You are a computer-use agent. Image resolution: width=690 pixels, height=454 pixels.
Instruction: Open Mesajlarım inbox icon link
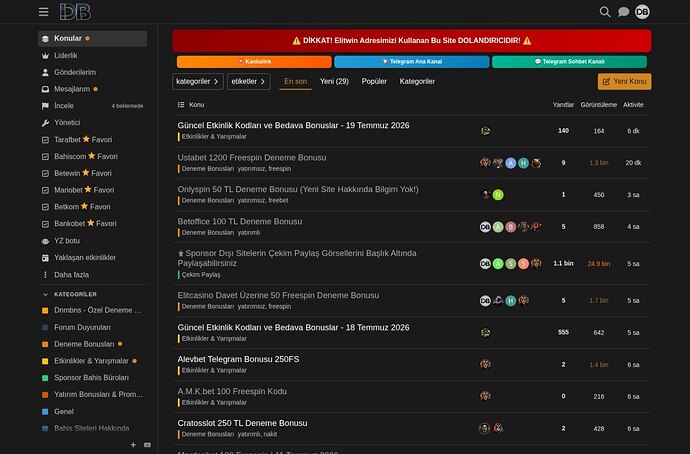click(x=92, y=89)
